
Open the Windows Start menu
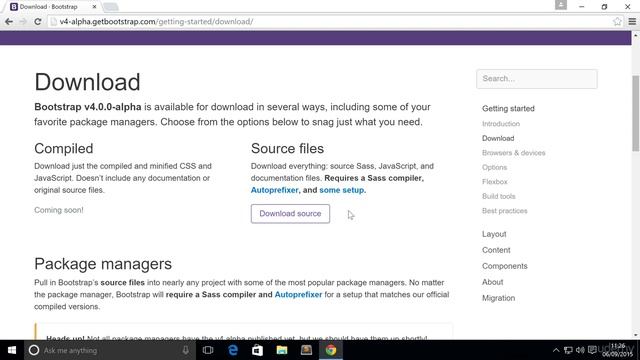[12, 350]
